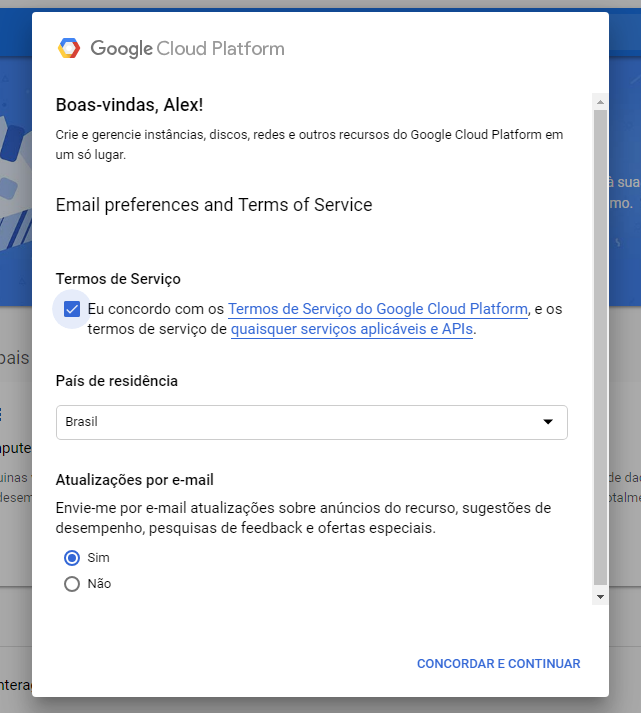Click CONCORDAR E CONTINUAR button
Viewport: 641px width, 713px height.
click(499, 664)
